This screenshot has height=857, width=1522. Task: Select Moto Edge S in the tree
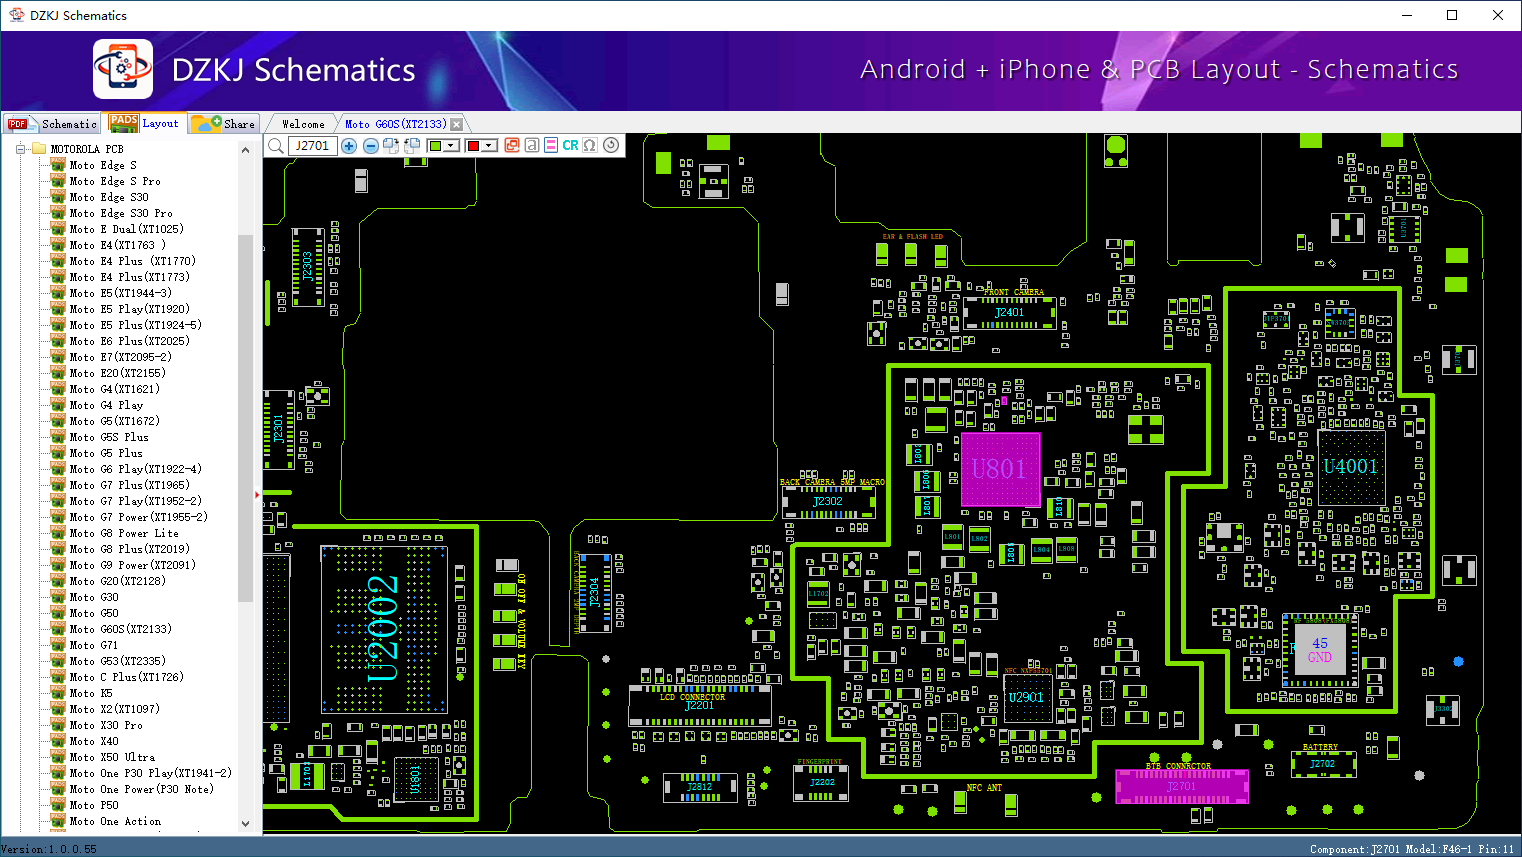(103, 165)
